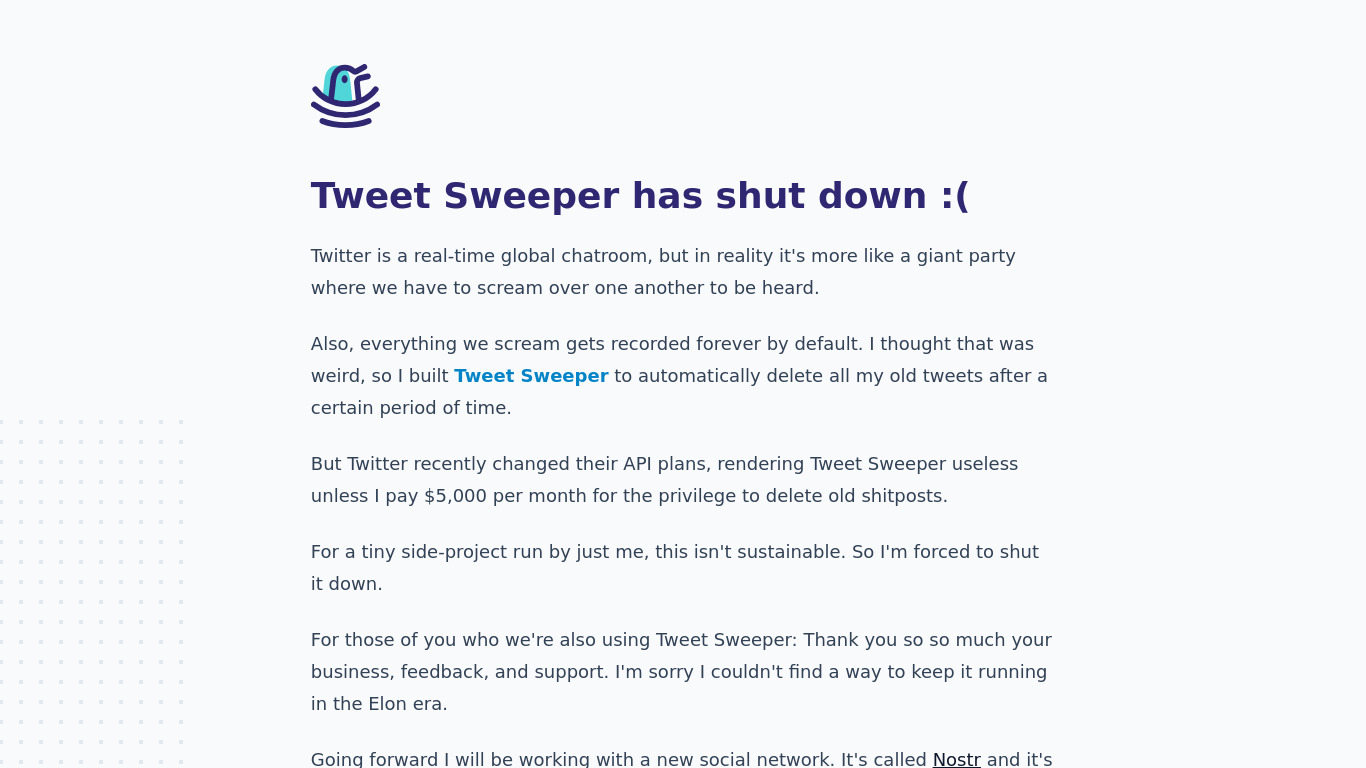Click the Tweet Sweeper bird logo

pyautogui.click(x=345, y=96)
